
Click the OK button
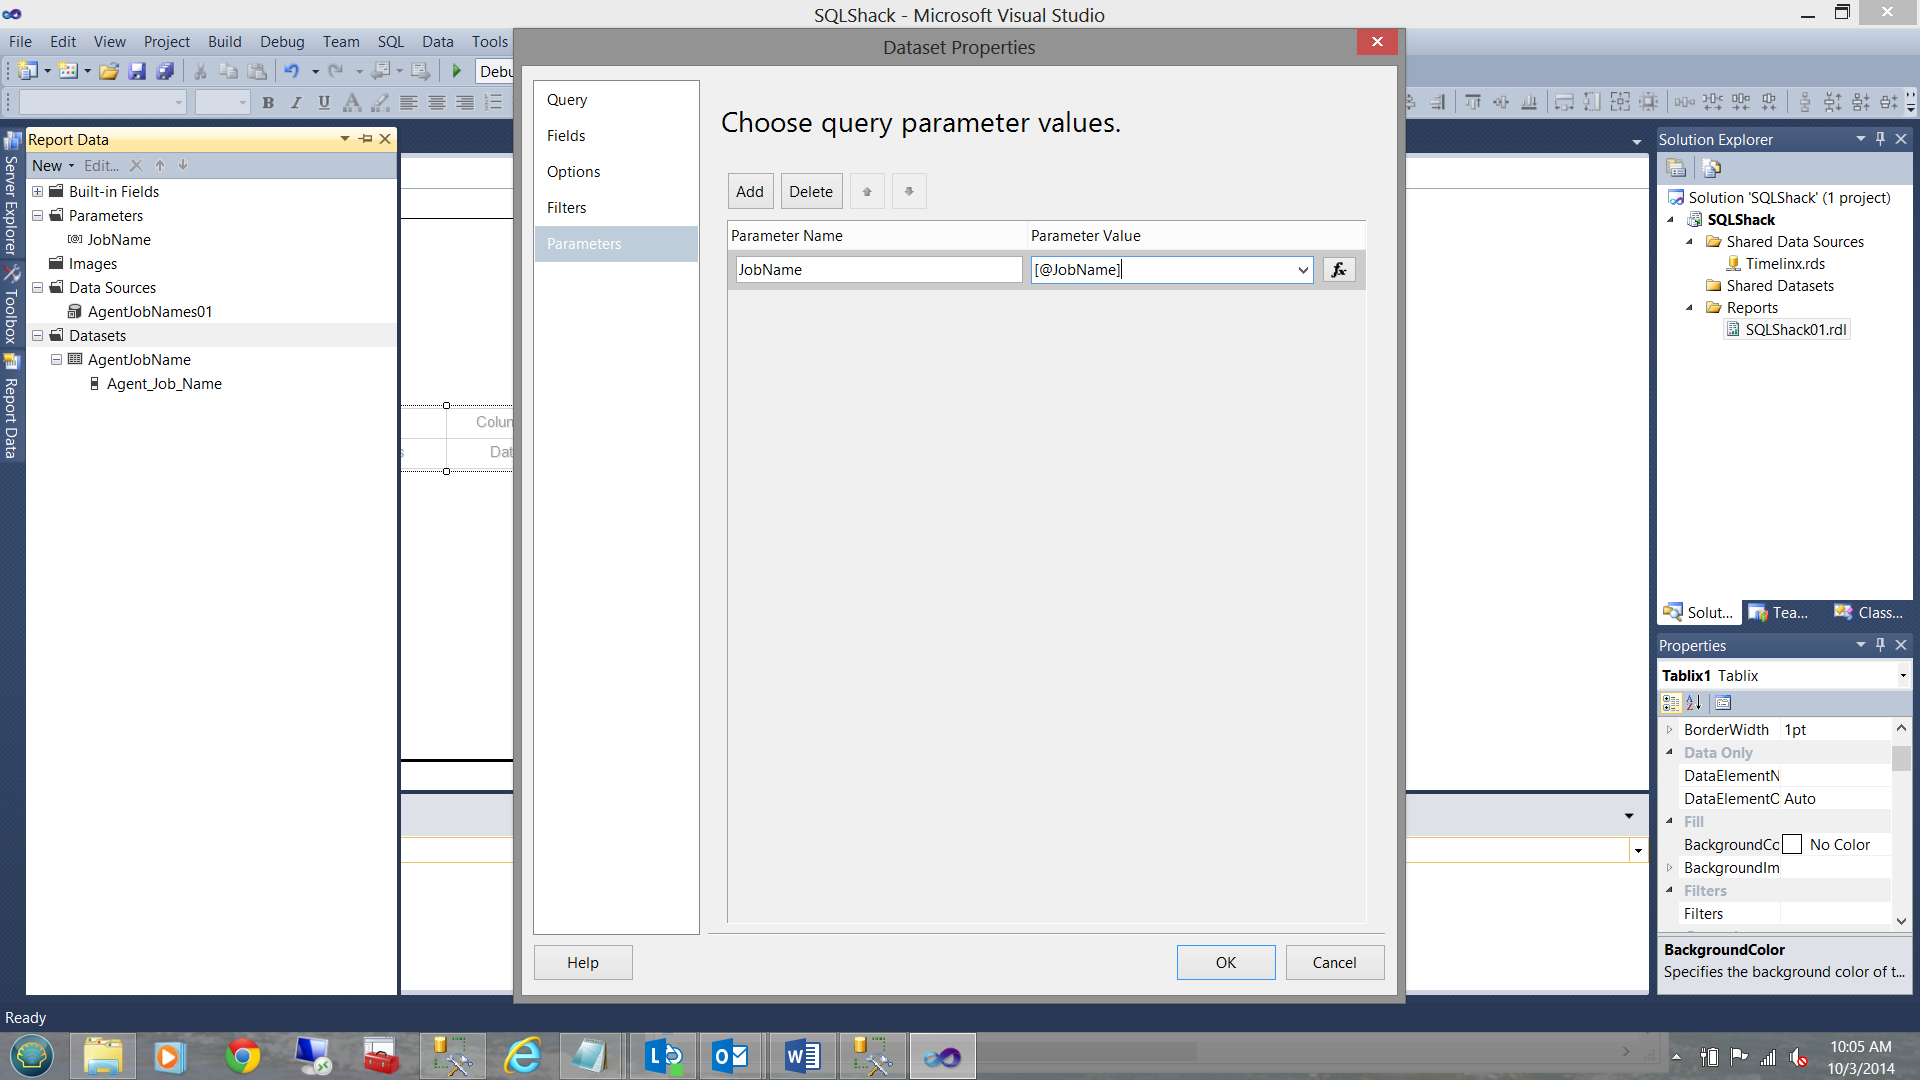point(1225,962)
